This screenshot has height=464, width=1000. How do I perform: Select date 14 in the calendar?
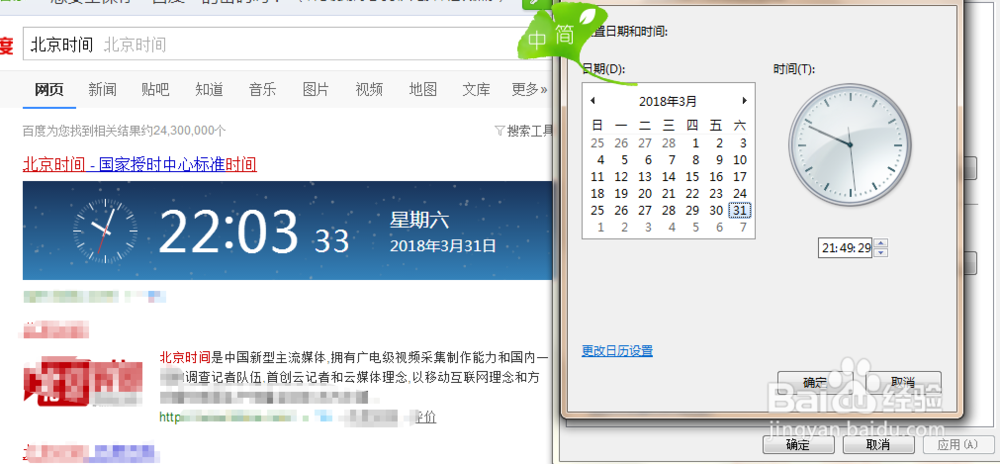(x=669, y=177)
